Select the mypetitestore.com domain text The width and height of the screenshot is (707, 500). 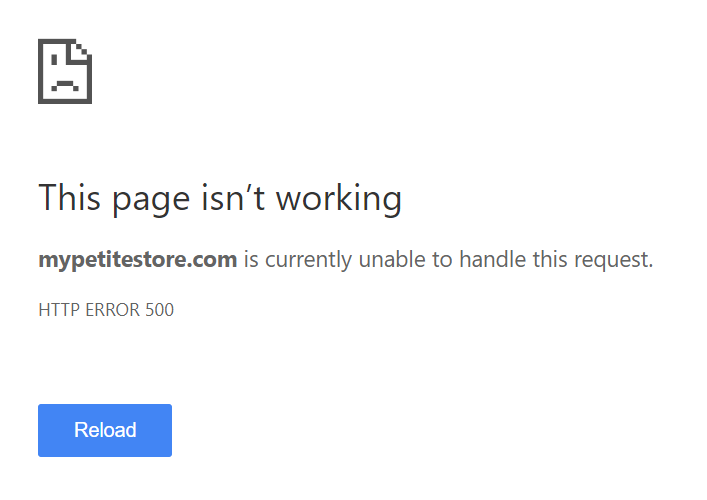[x=138, y=260]
